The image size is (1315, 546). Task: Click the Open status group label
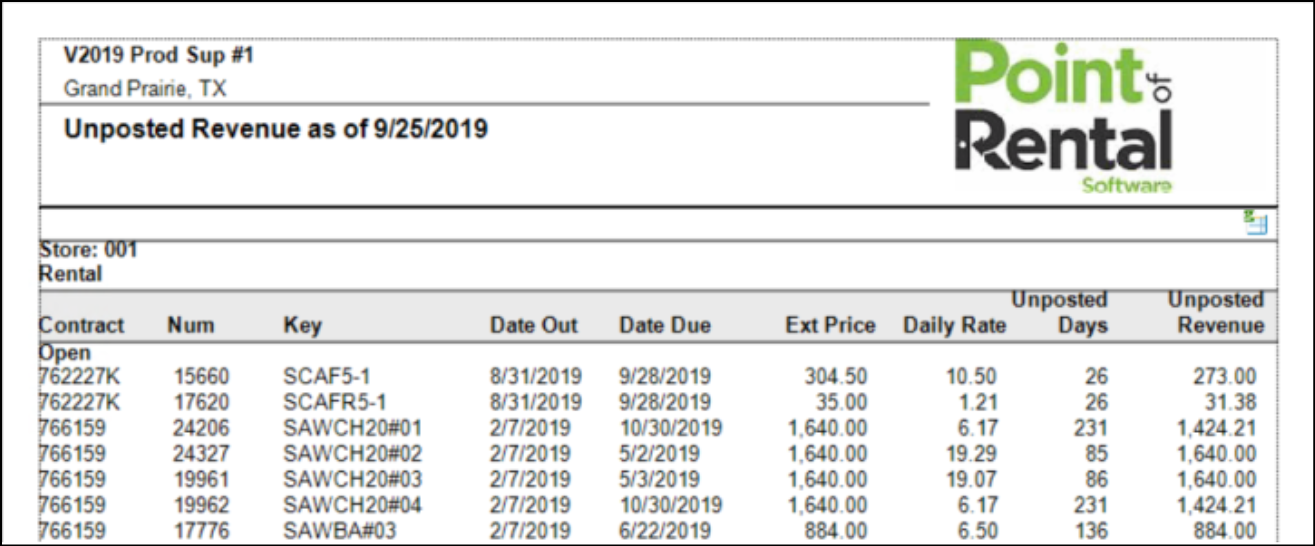[x=64, y=353]
